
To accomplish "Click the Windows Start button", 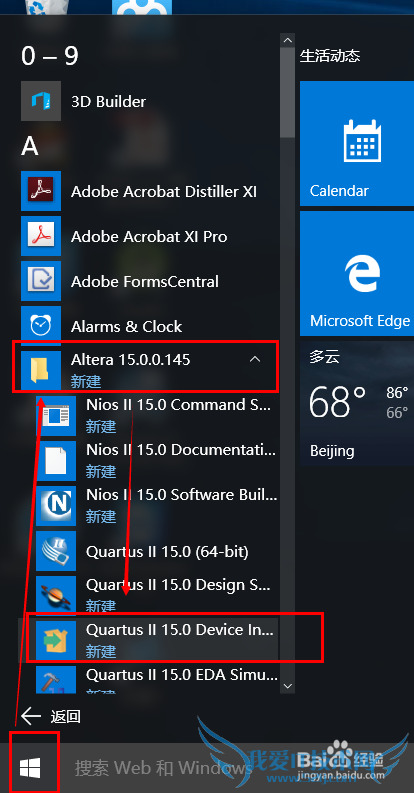I will (30, 768).
